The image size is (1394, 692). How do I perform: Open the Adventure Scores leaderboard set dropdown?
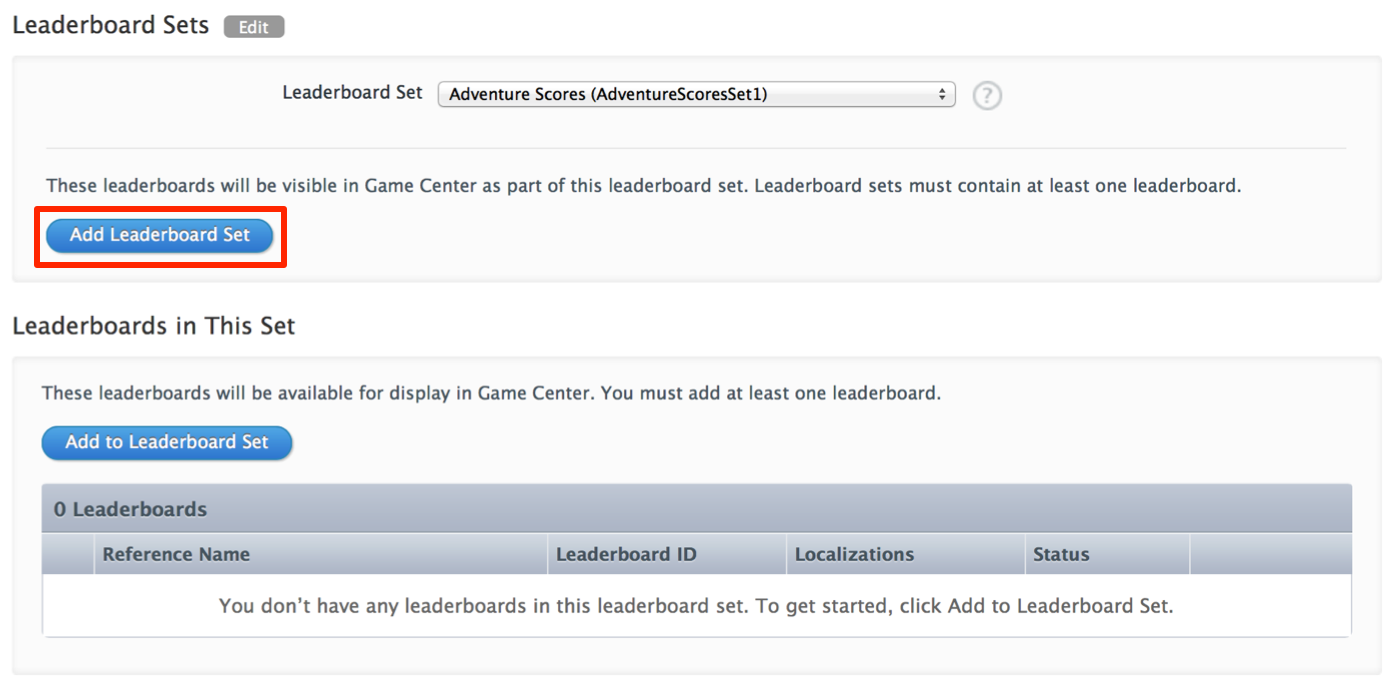pyautogui.click(x=696, y=93)
